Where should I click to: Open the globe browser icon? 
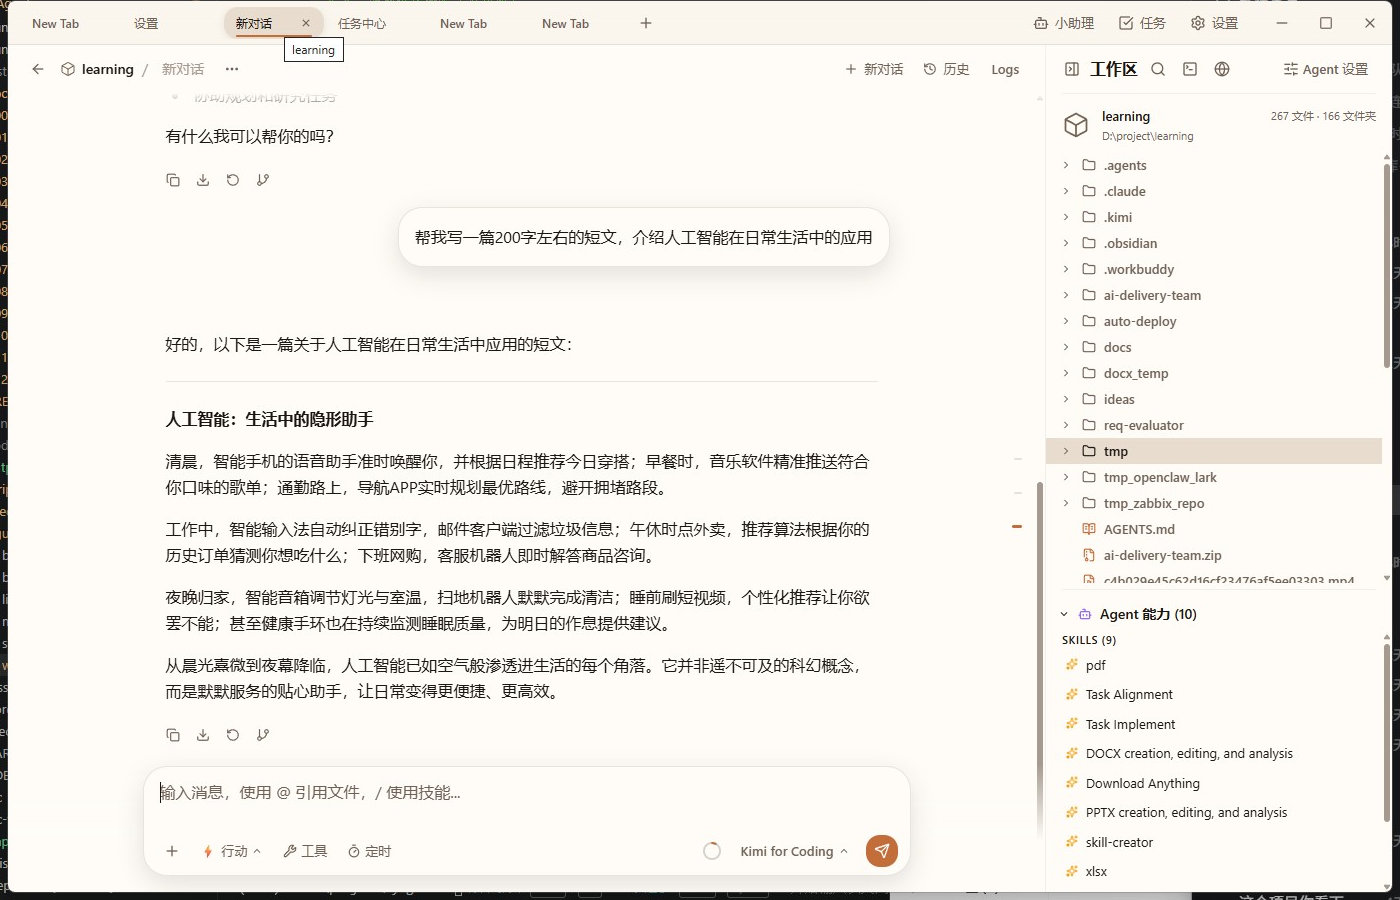click(x=1222, y=69)
